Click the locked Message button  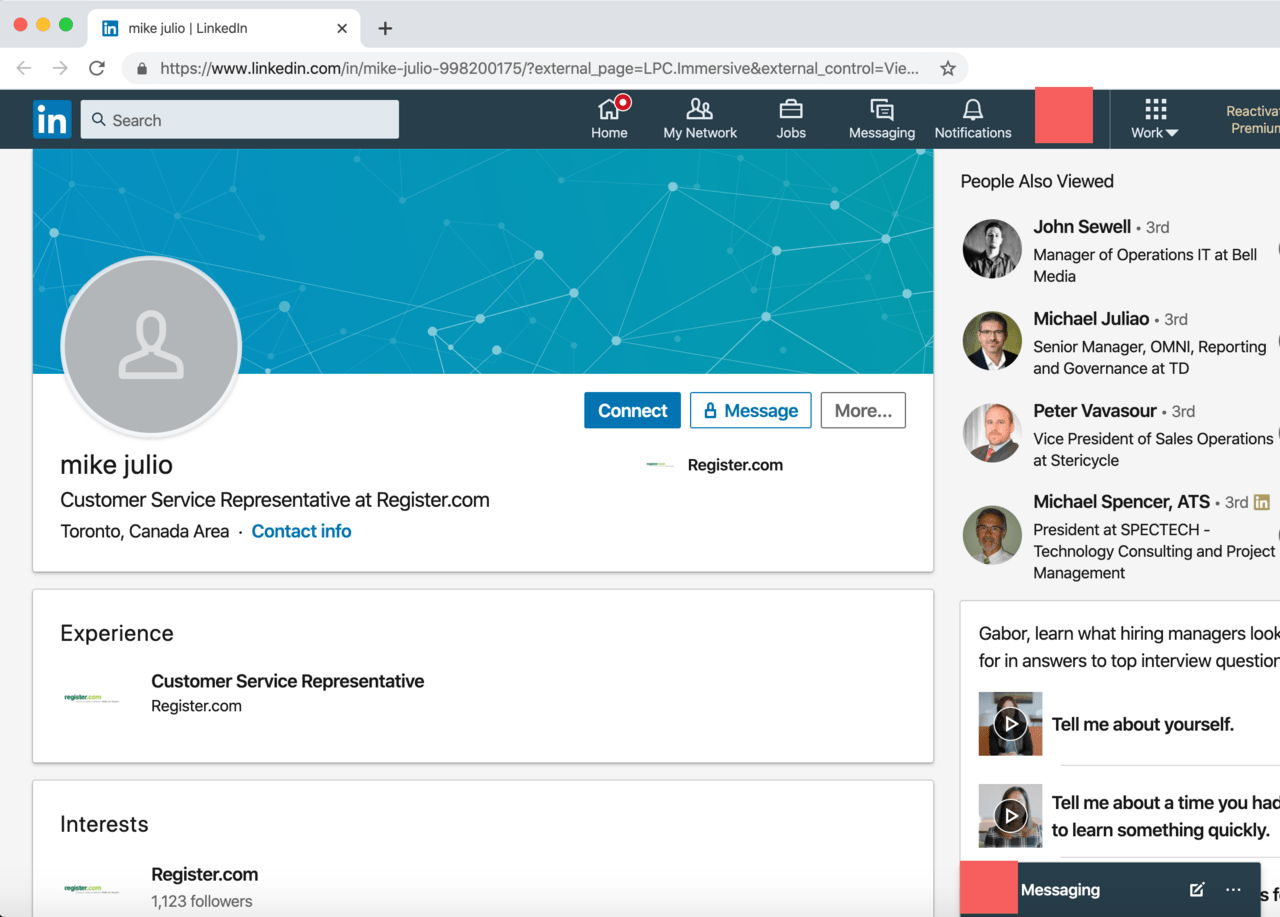(750, 410)
